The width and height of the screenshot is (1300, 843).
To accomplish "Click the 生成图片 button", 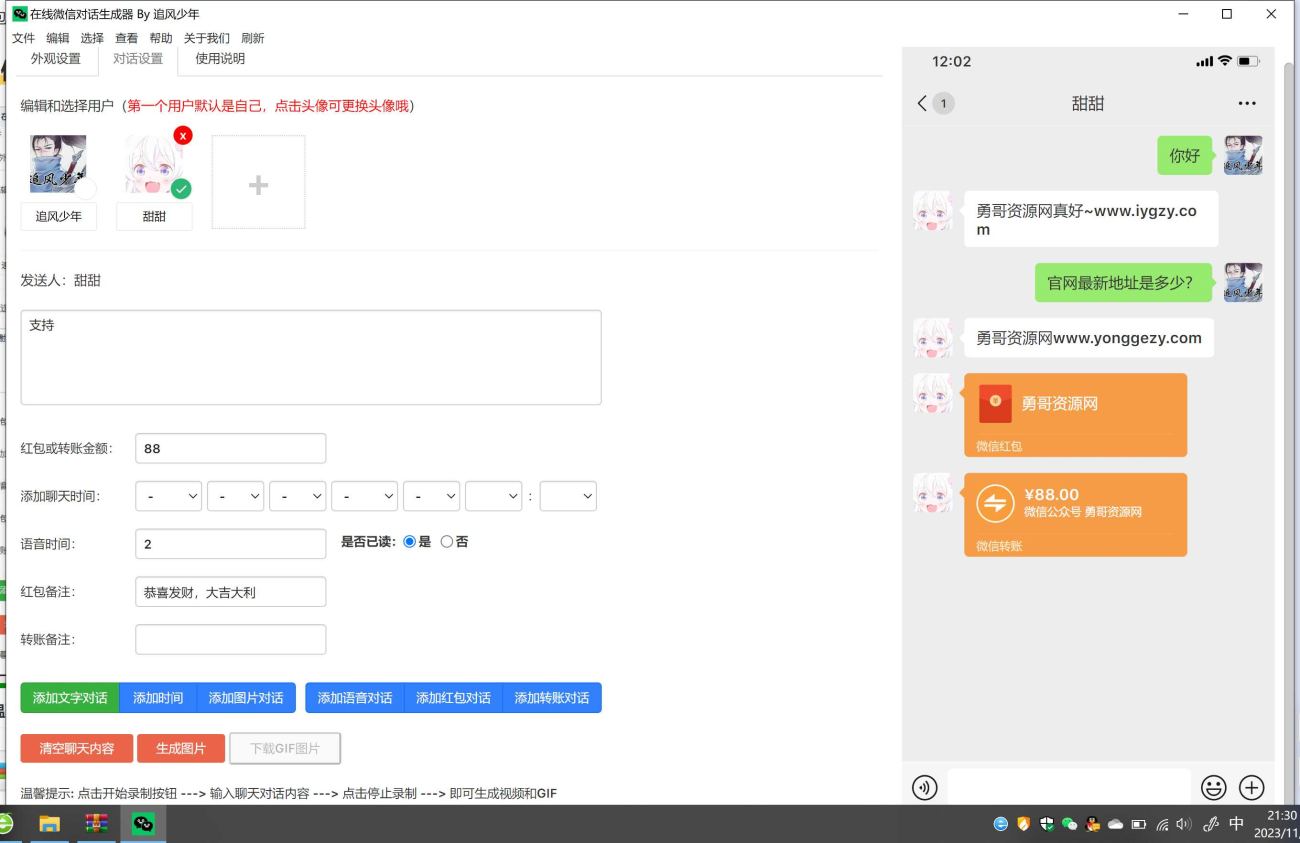I will coord(181,748).
